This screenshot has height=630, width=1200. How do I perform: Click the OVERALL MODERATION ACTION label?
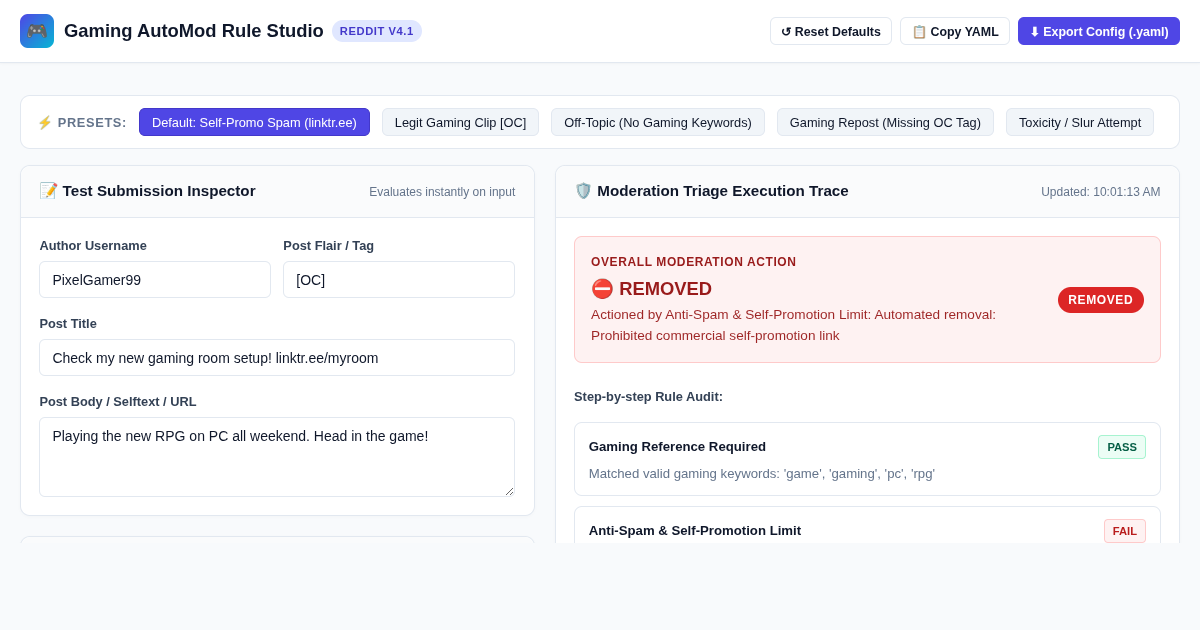click(694, 262)
